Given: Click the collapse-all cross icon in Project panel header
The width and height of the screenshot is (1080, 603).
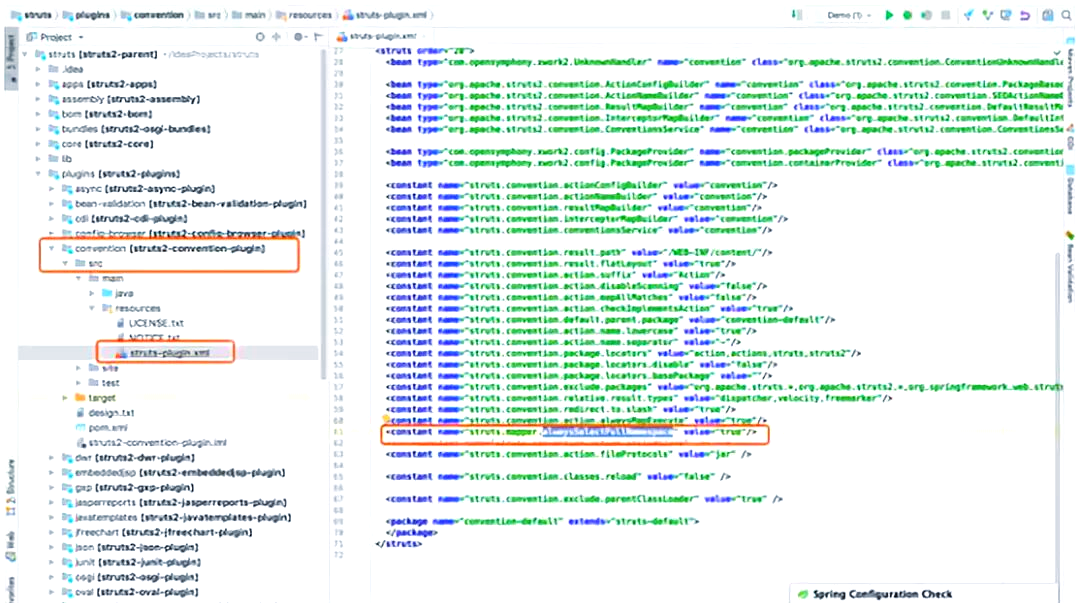Looking at the screenshot, I should (x=276, y=37).
